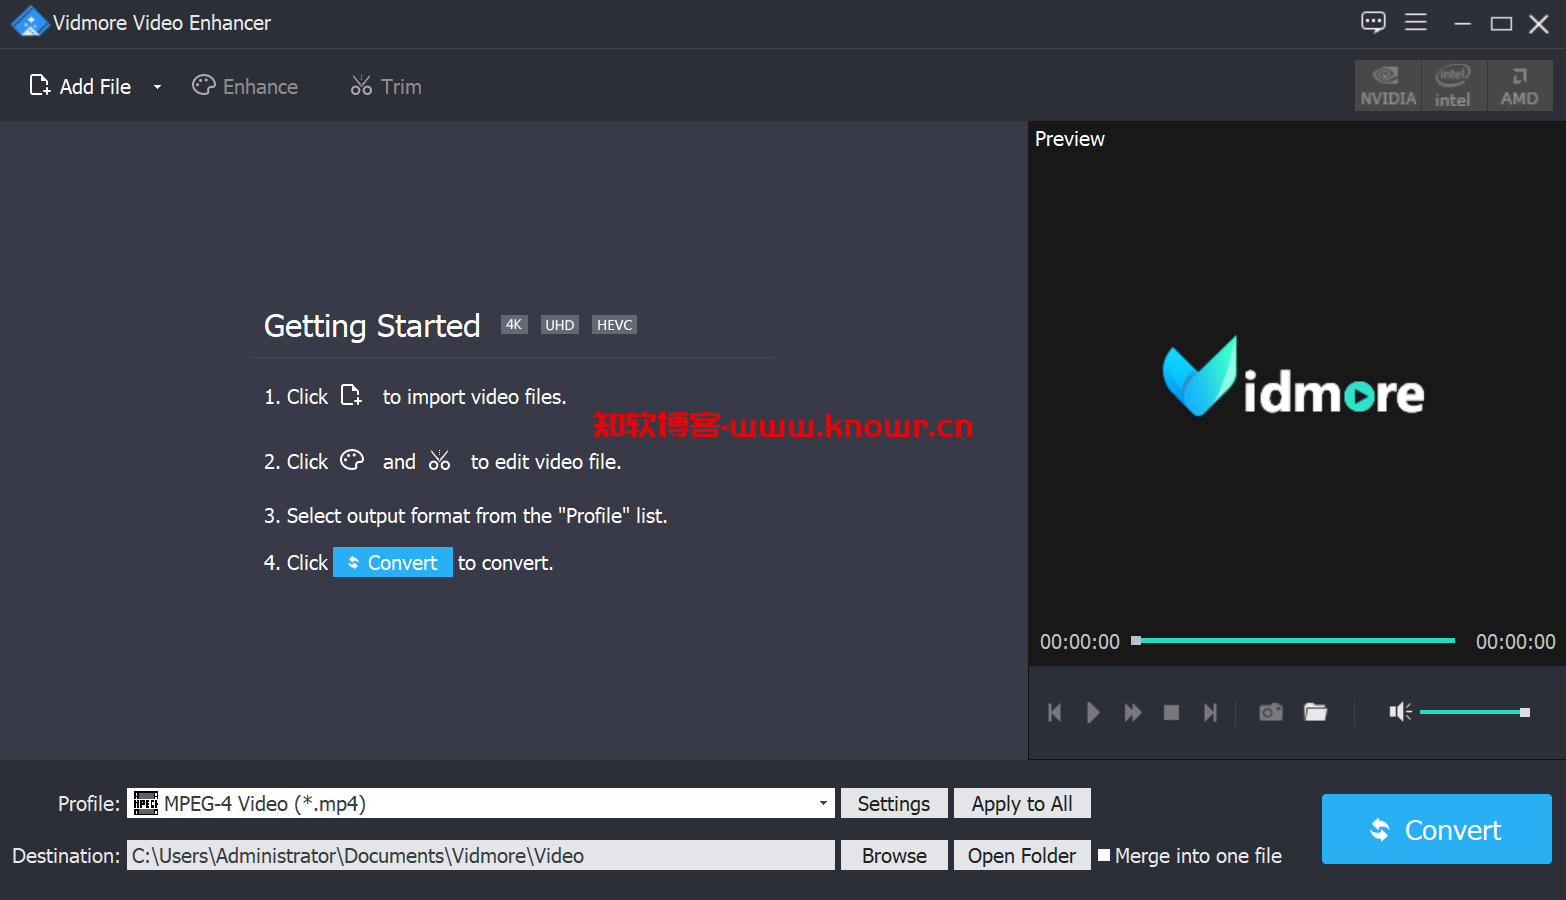1566x900 pixels.
Task: Click the Vidmore logo in preview
Action: pos(1293,377)
